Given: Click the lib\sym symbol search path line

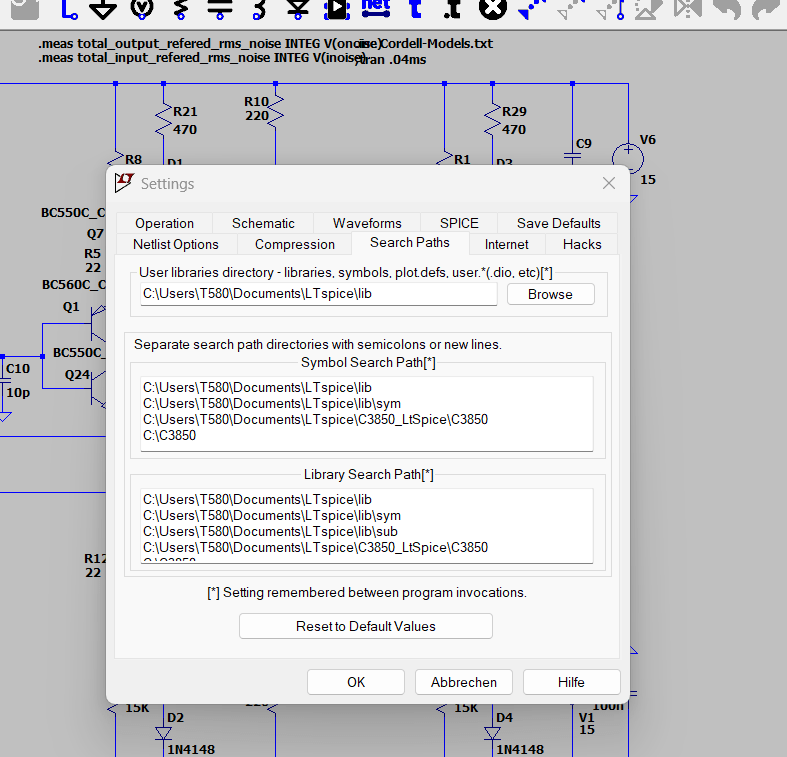Looking at the screenshot, I should pyautogui.click(x=272, y=404).
